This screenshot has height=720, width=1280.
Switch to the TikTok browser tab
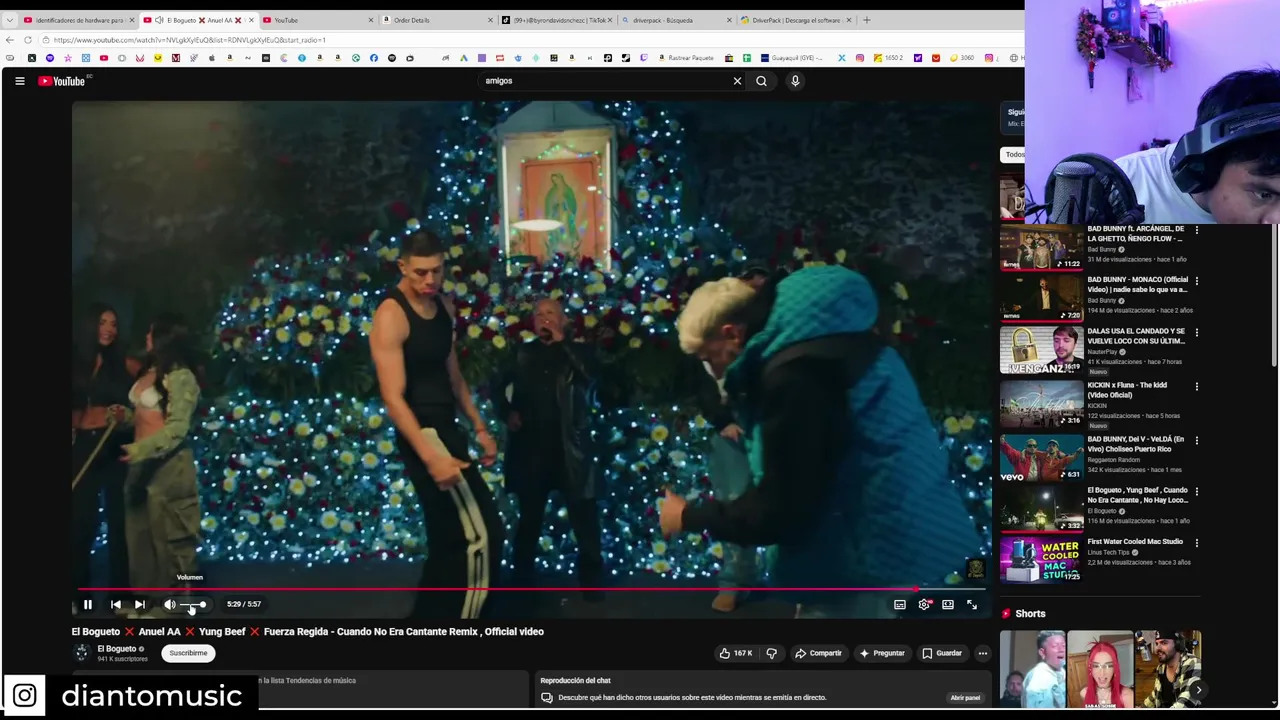pos(558,20)
